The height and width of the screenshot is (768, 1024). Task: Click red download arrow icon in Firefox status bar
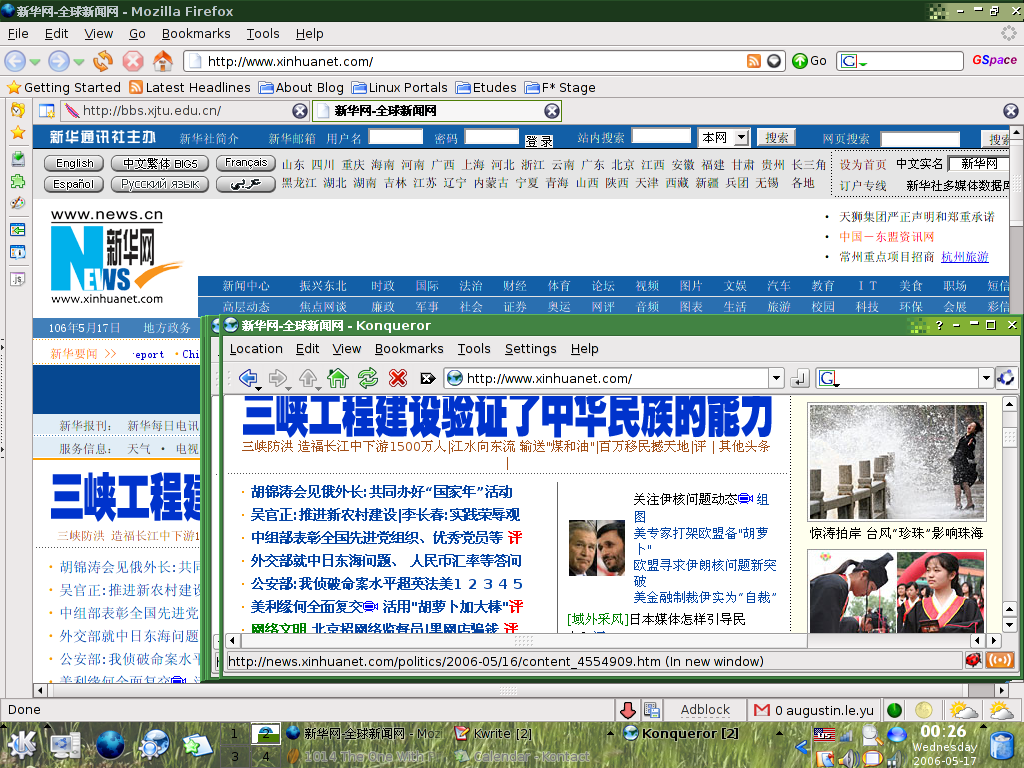click(x=628, y=710)
